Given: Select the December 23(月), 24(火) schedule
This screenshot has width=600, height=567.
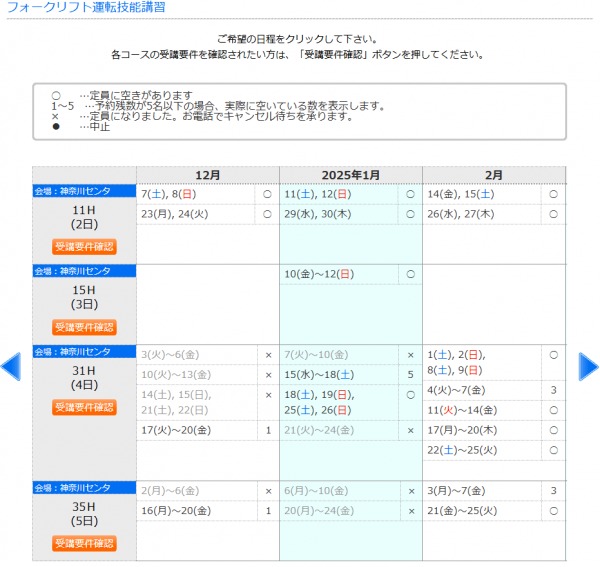Looking at the screenshot, I should click(x=174, y=214).
